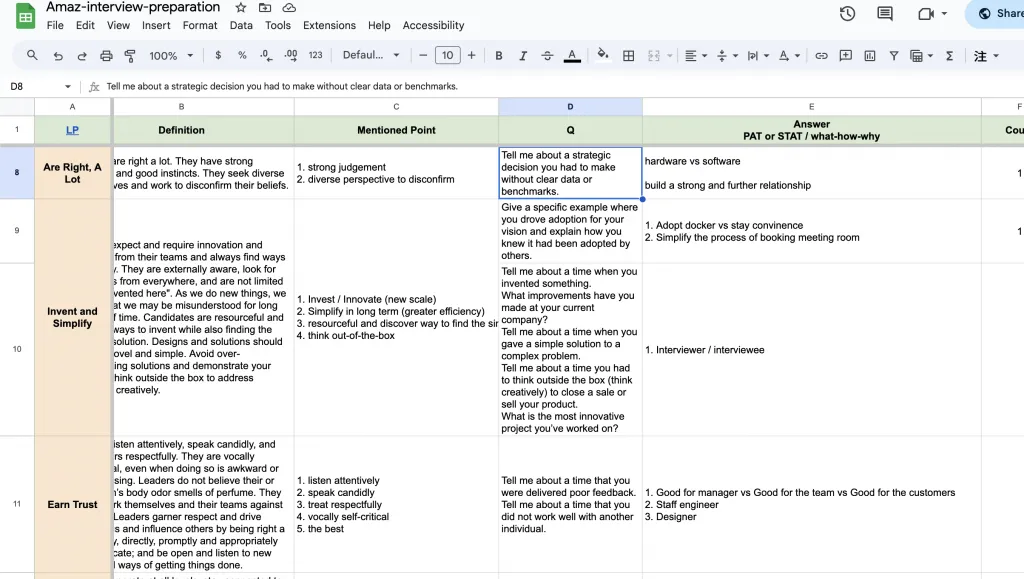Viewport: 1024px width, 579px height.
Task: Click the paint format icon
Action: tap(129, 56)
